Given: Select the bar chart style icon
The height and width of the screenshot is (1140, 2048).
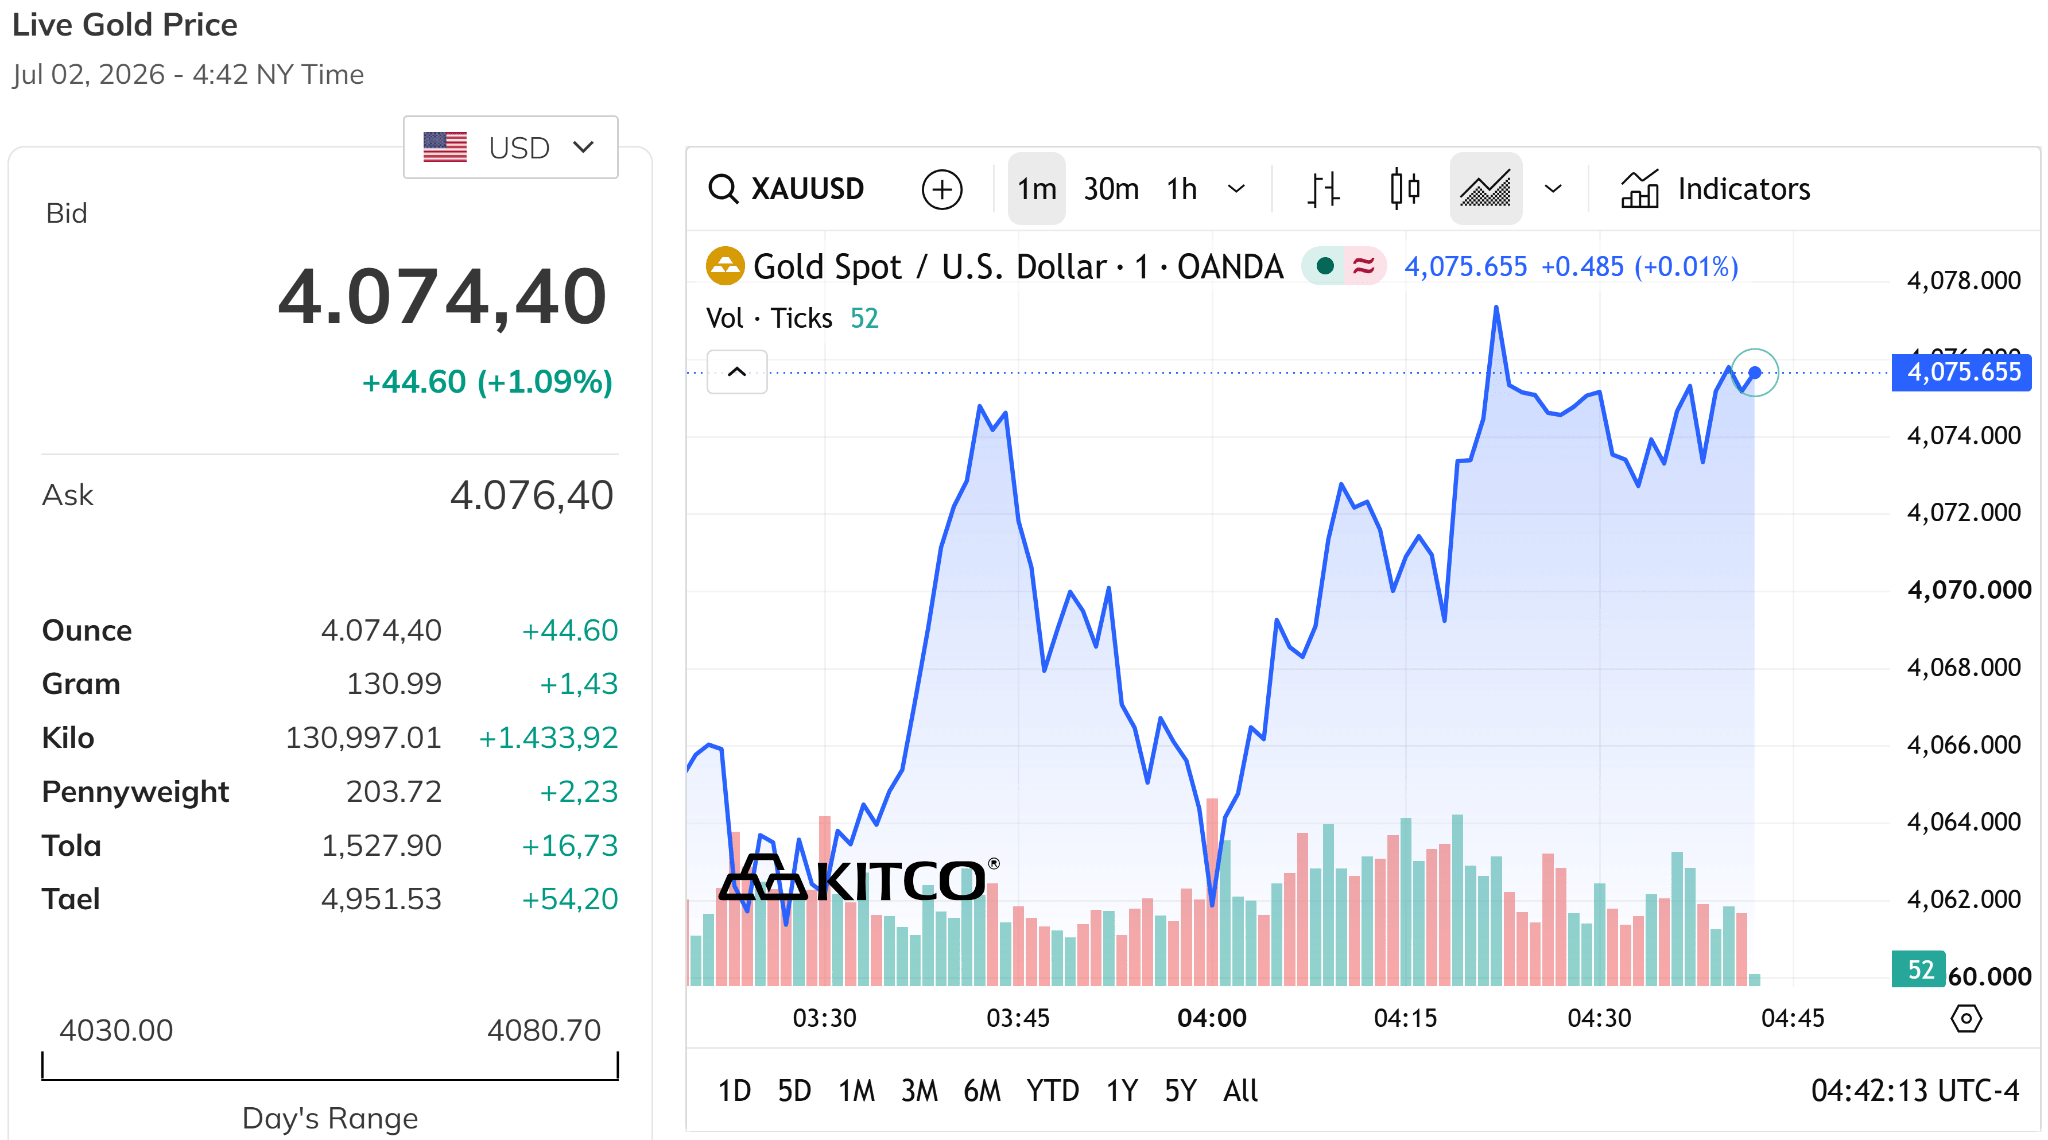Looking at the screenshot, I should point(1323,188).
